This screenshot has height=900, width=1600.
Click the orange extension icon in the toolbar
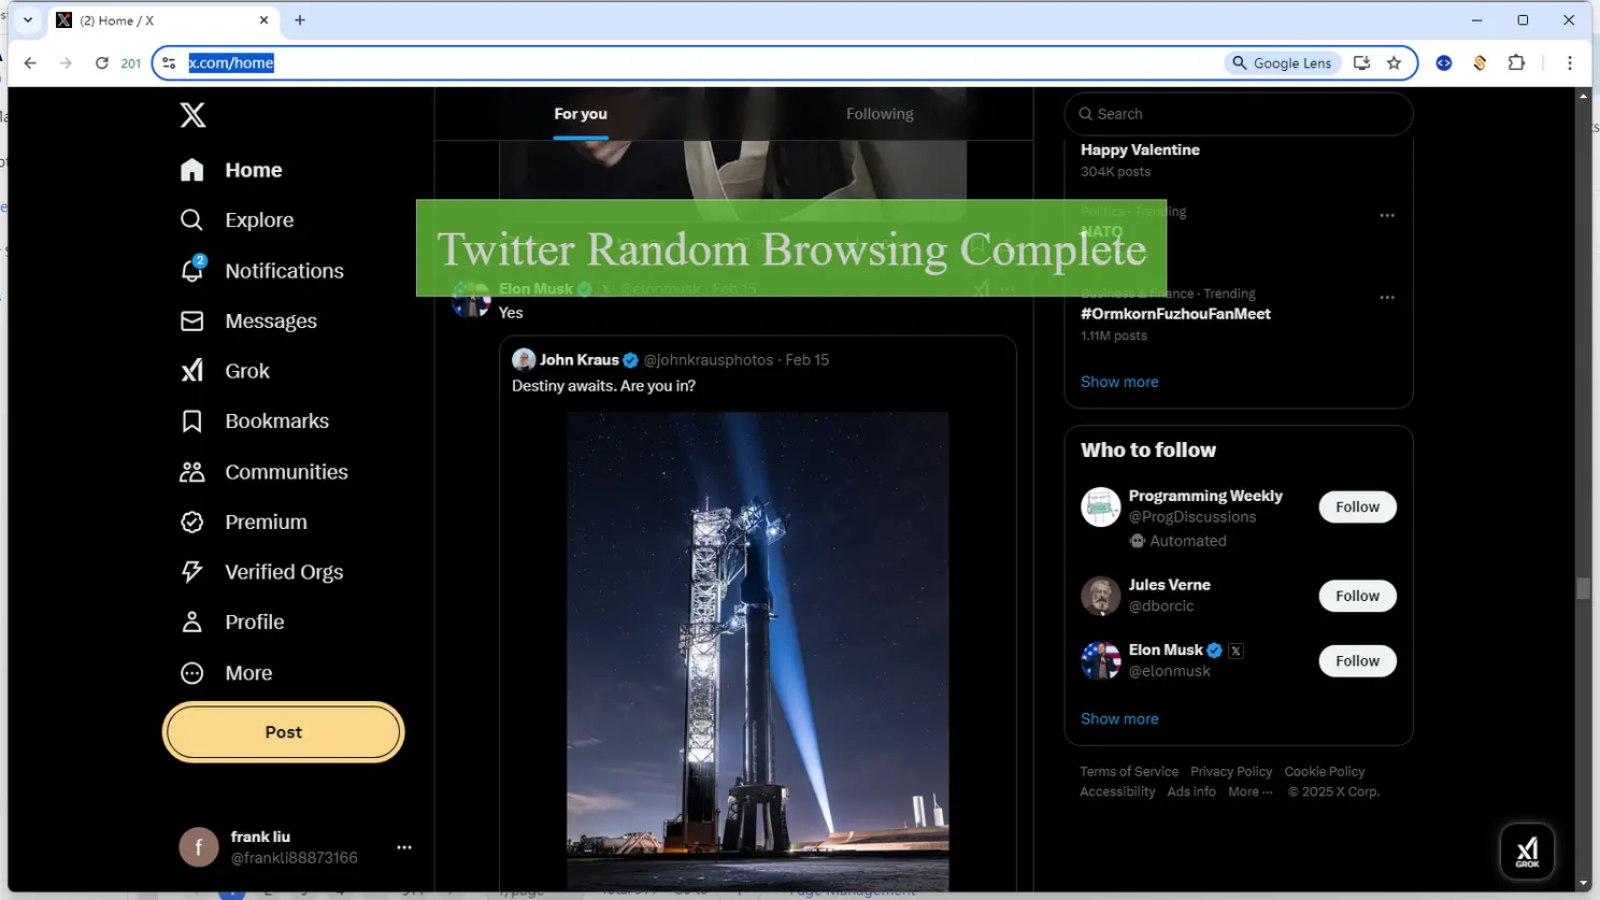[1480, 63]
